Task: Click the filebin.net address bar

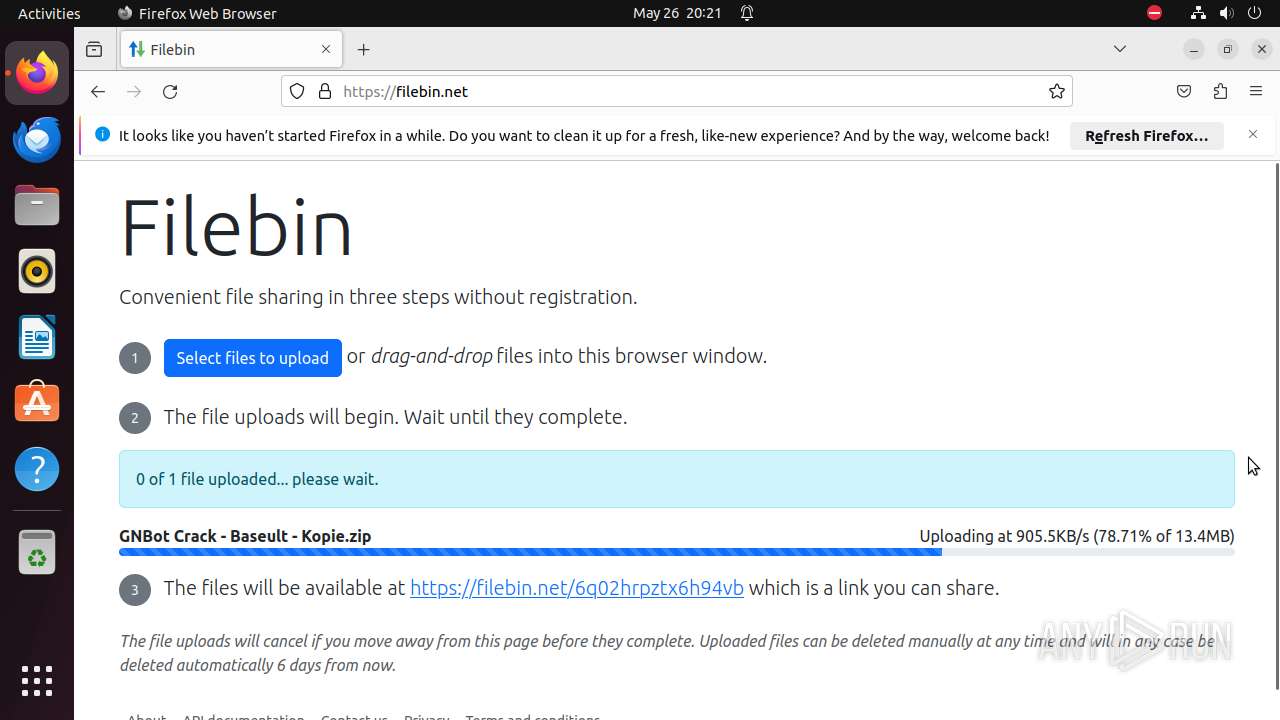Action: pyautogui.click(x=677, y=91)
